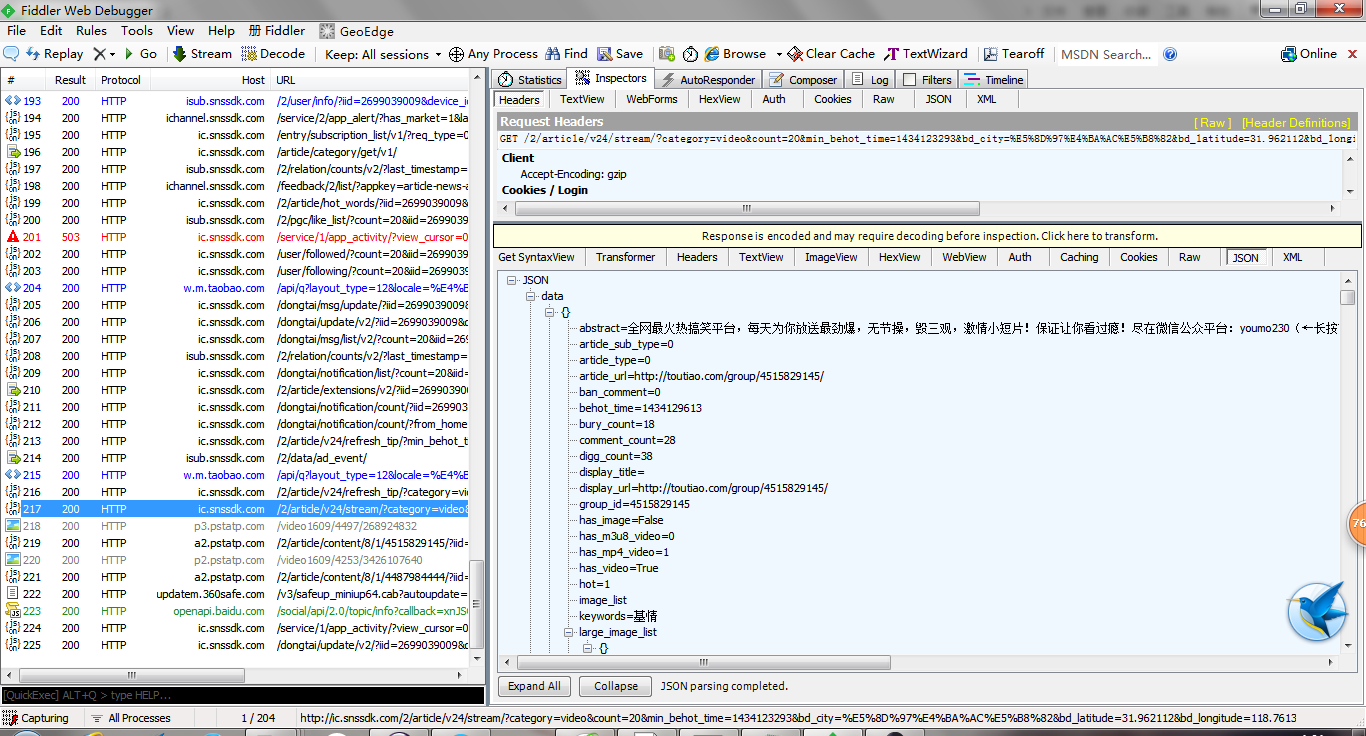Click Tearoff to detach inspectors
This screenshot has height=736, width=1366.
(x=1014, y=54)
